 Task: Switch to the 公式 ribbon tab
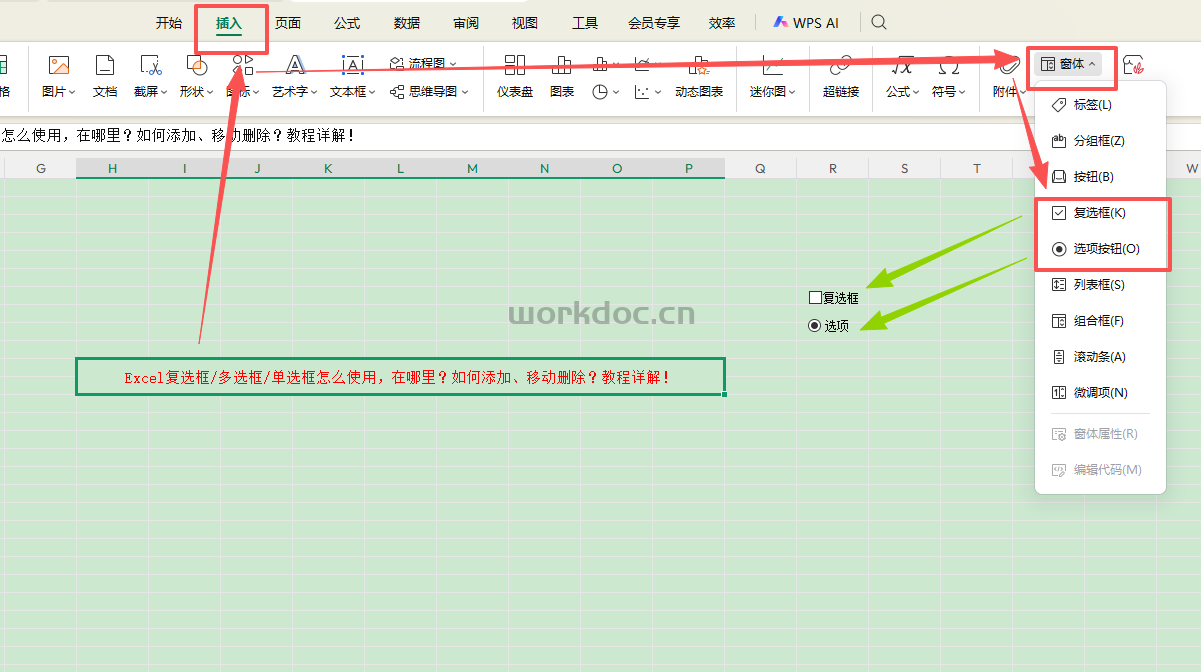click(347, 23)
